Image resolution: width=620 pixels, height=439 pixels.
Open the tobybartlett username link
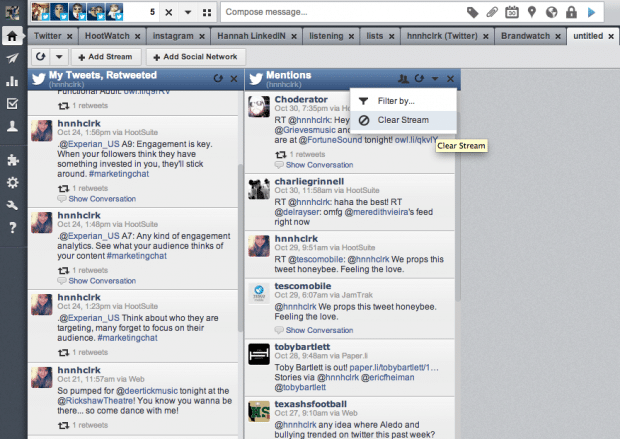click(x=302, y=347)
